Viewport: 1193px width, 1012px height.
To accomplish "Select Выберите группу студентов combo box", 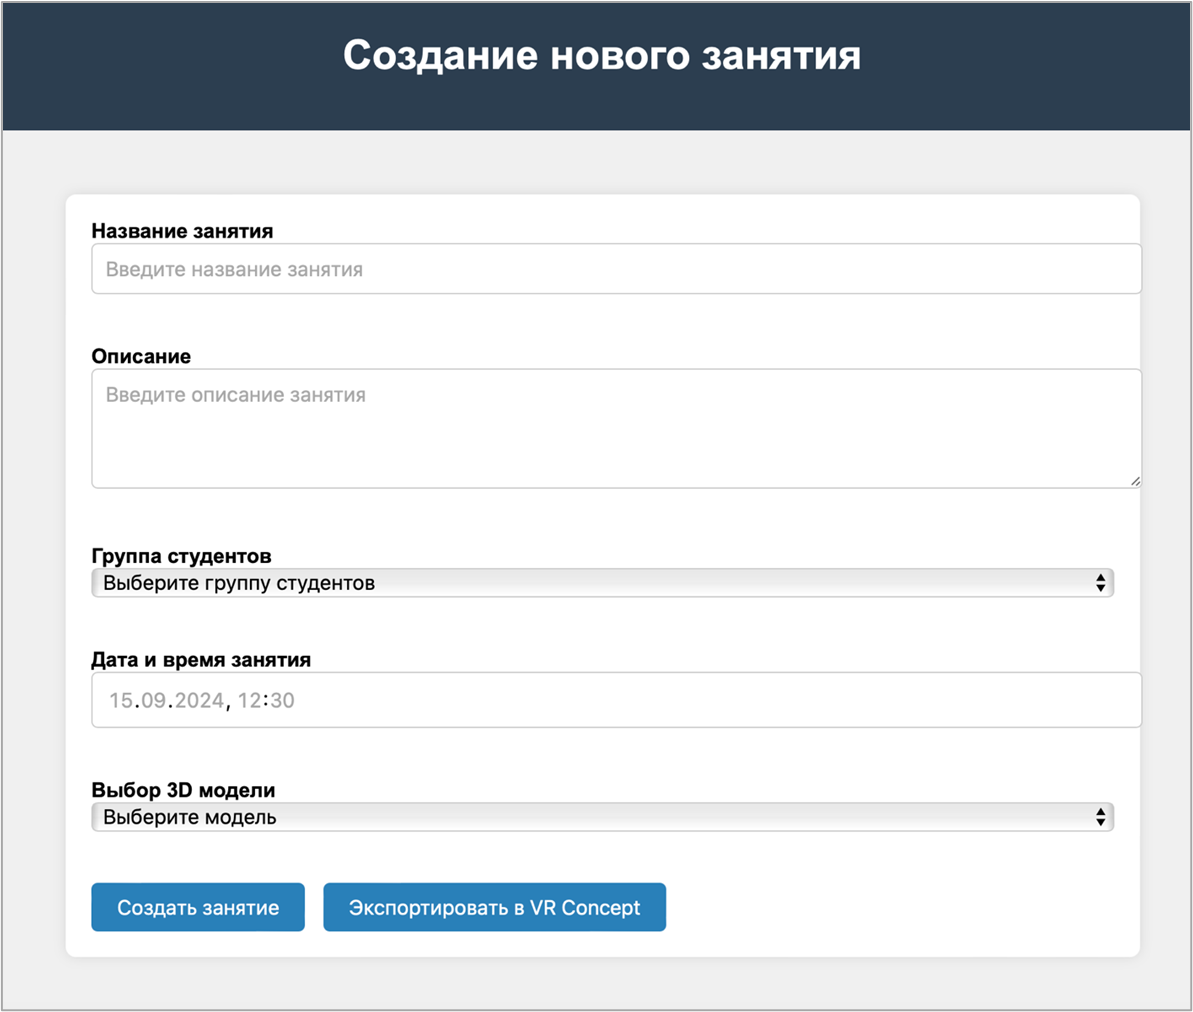I will (x=600, y=583).
